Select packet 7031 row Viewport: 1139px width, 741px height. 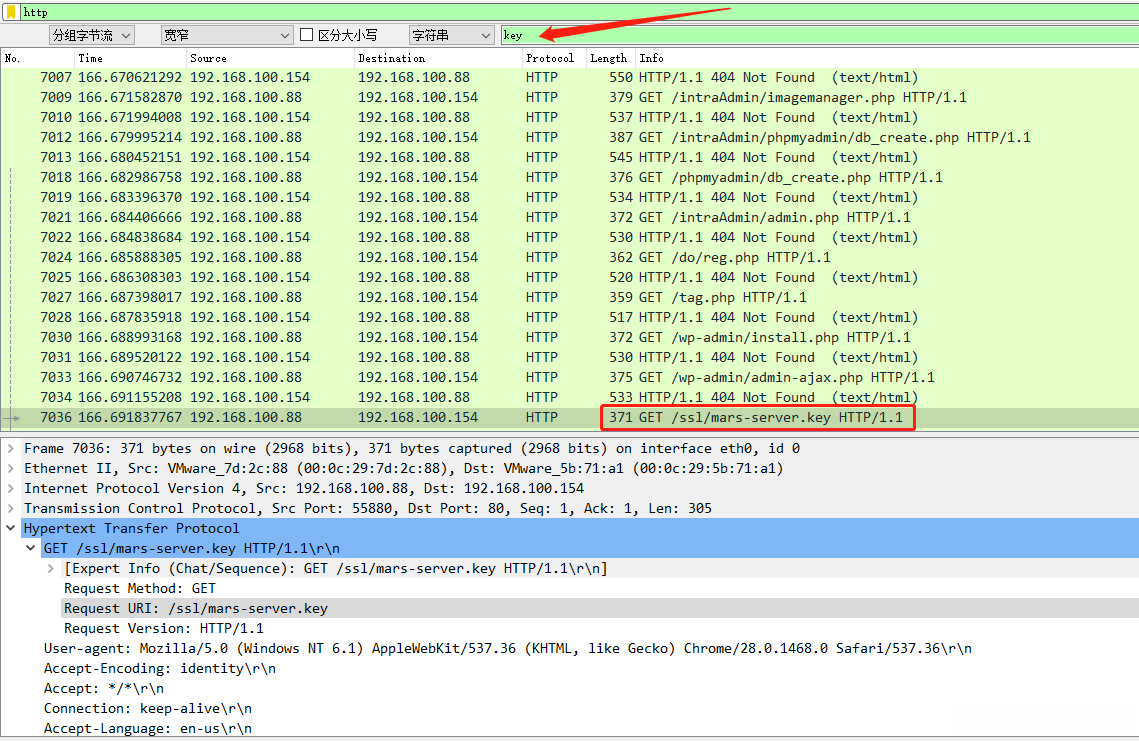tap(570, 357)
